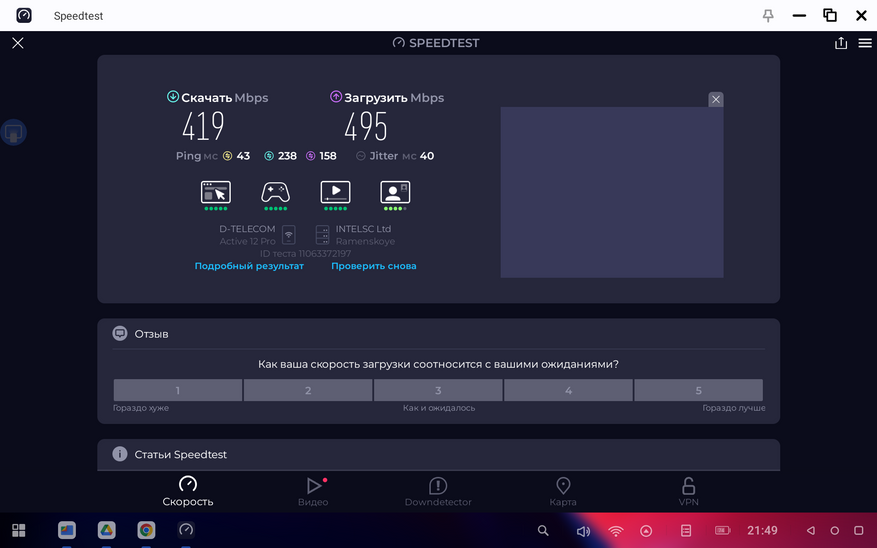Viewport: 877px width, 548px height.
Task: Rate speed as 1 Гораздо хуже
Action: (178, 390)
